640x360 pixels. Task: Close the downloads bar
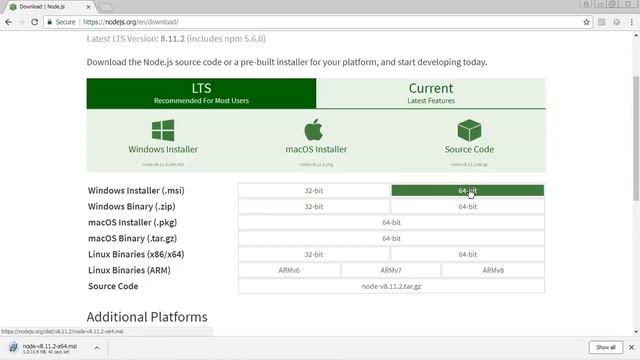[x=631, y=347]
